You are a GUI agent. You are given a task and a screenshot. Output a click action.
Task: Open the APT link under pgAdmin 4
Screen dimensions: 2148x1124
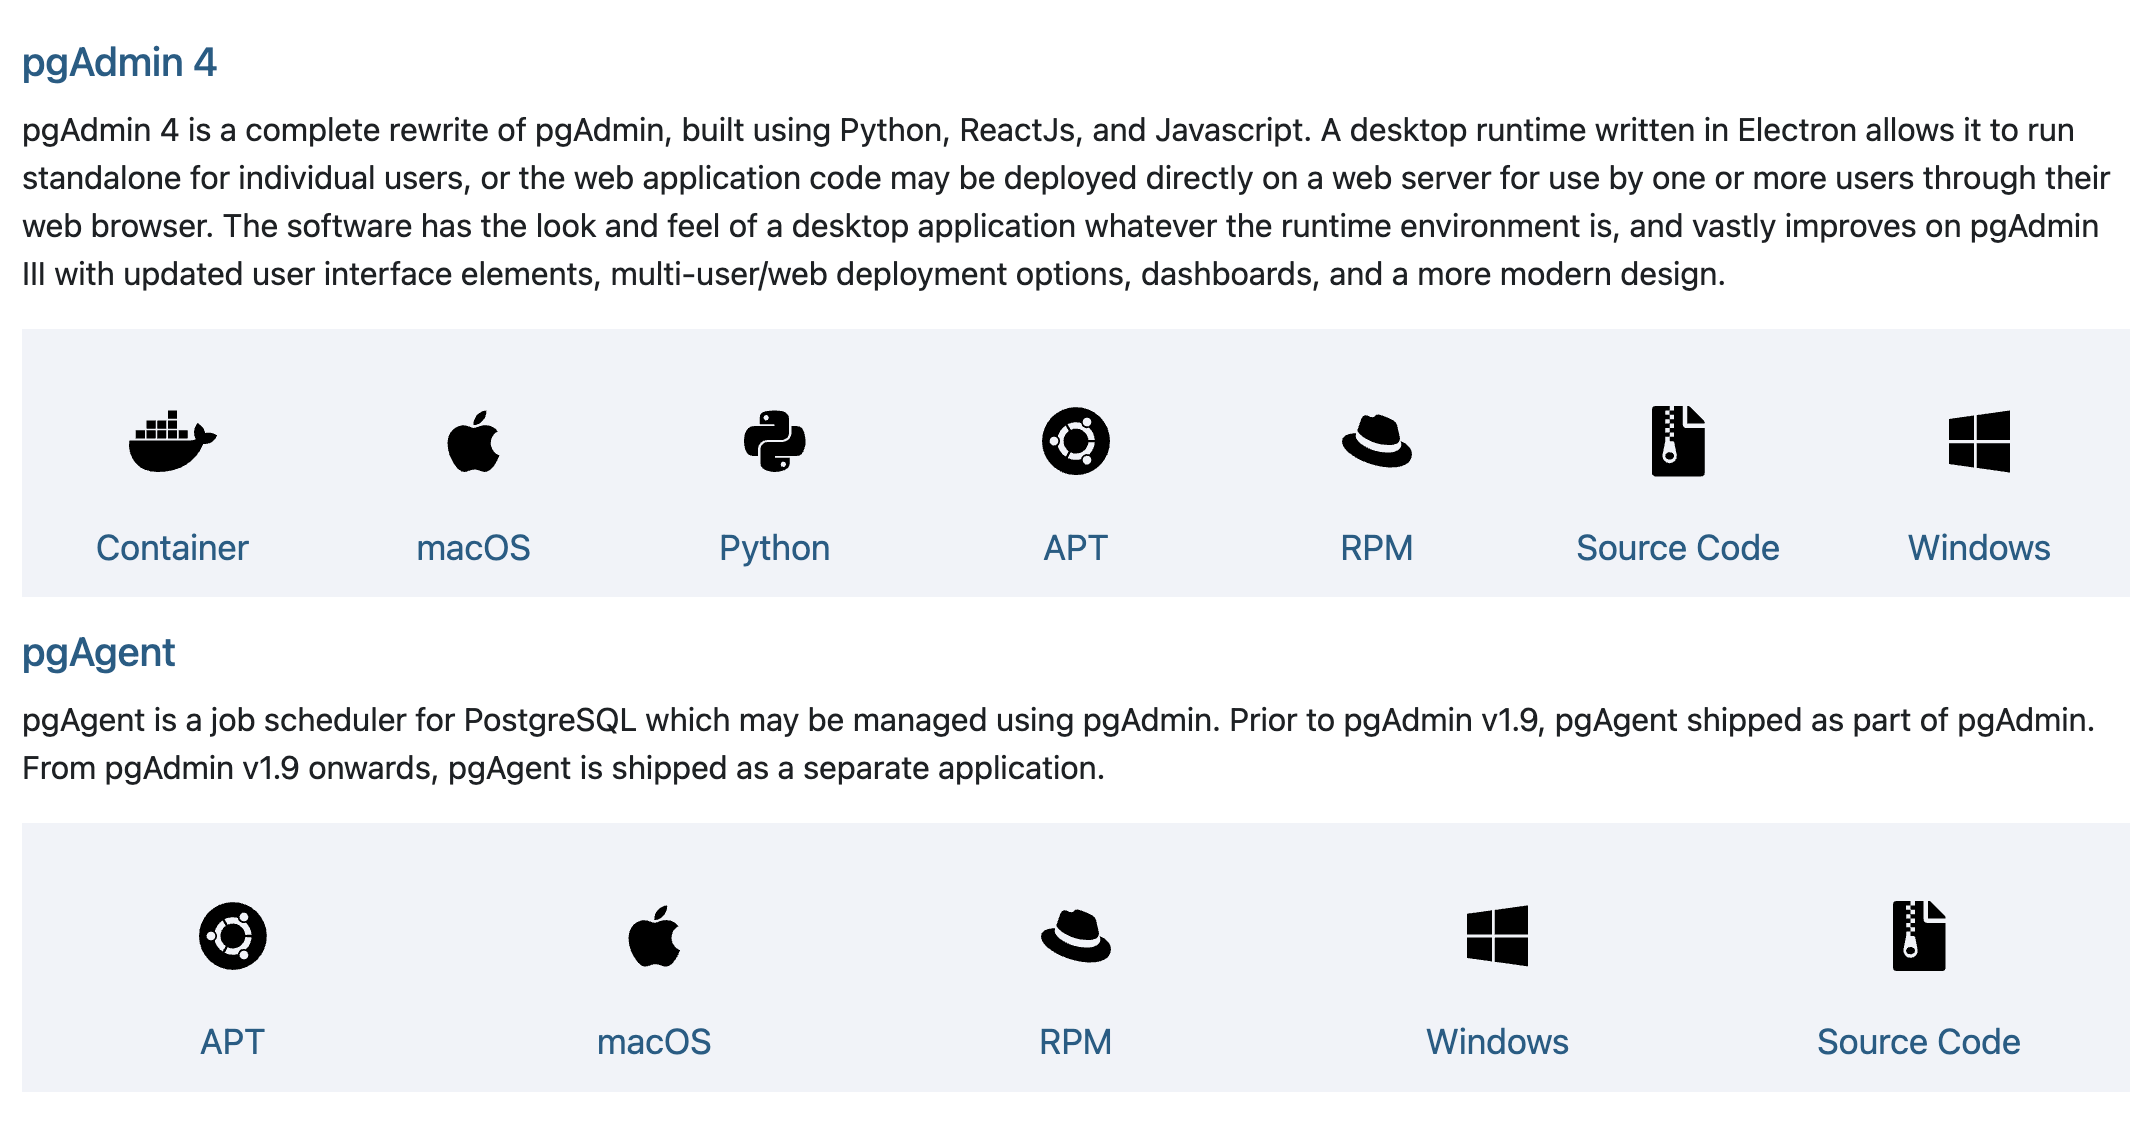pyautogui.click(x=1076, y=547)
